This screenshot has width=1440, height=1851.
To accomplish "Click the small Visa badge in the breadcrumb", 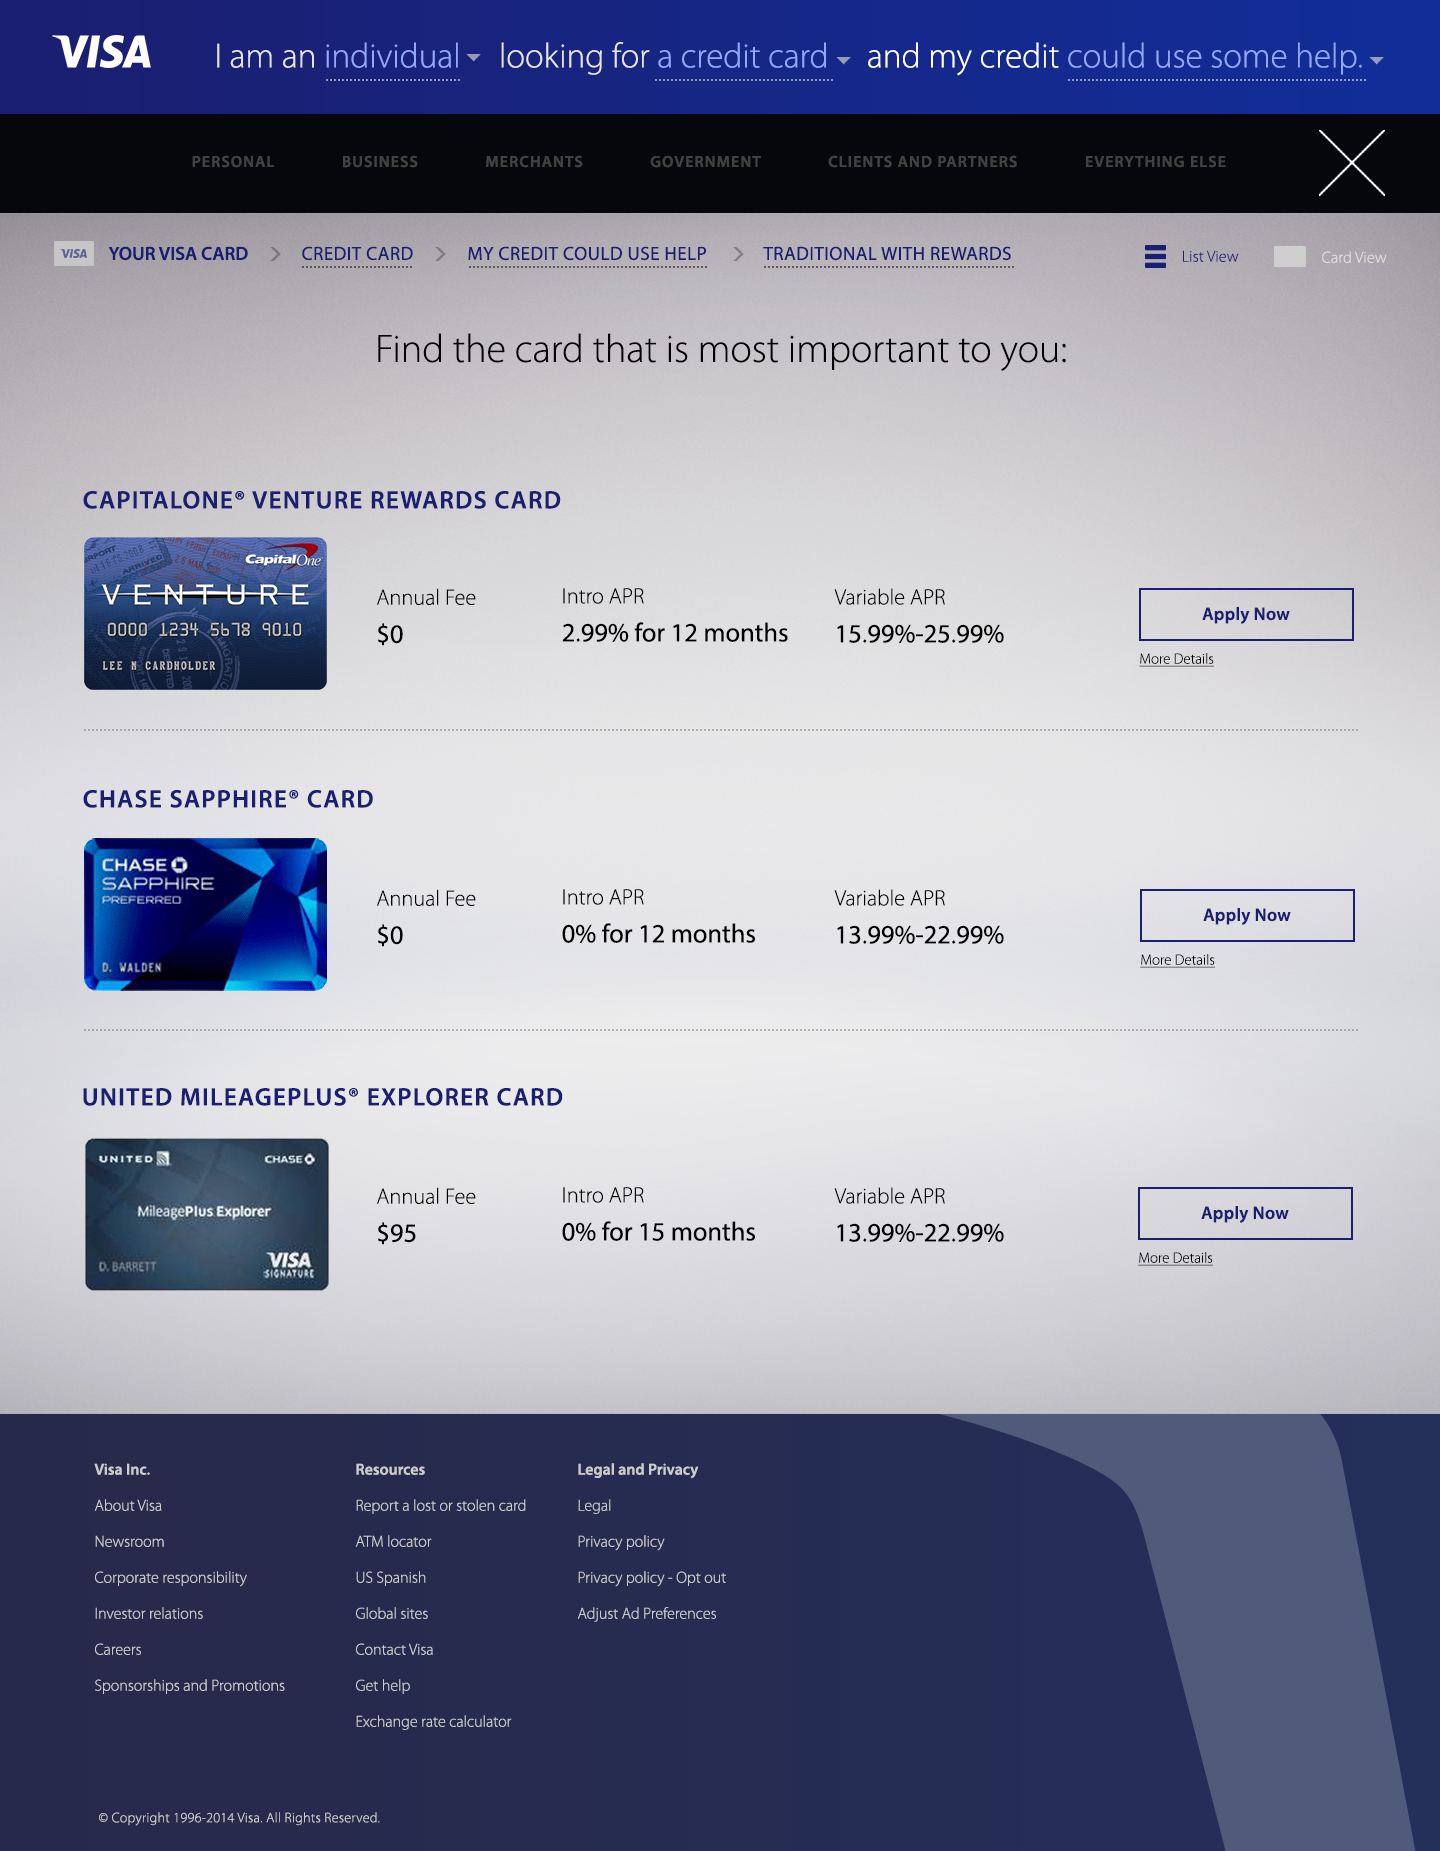I will (74, 253).
